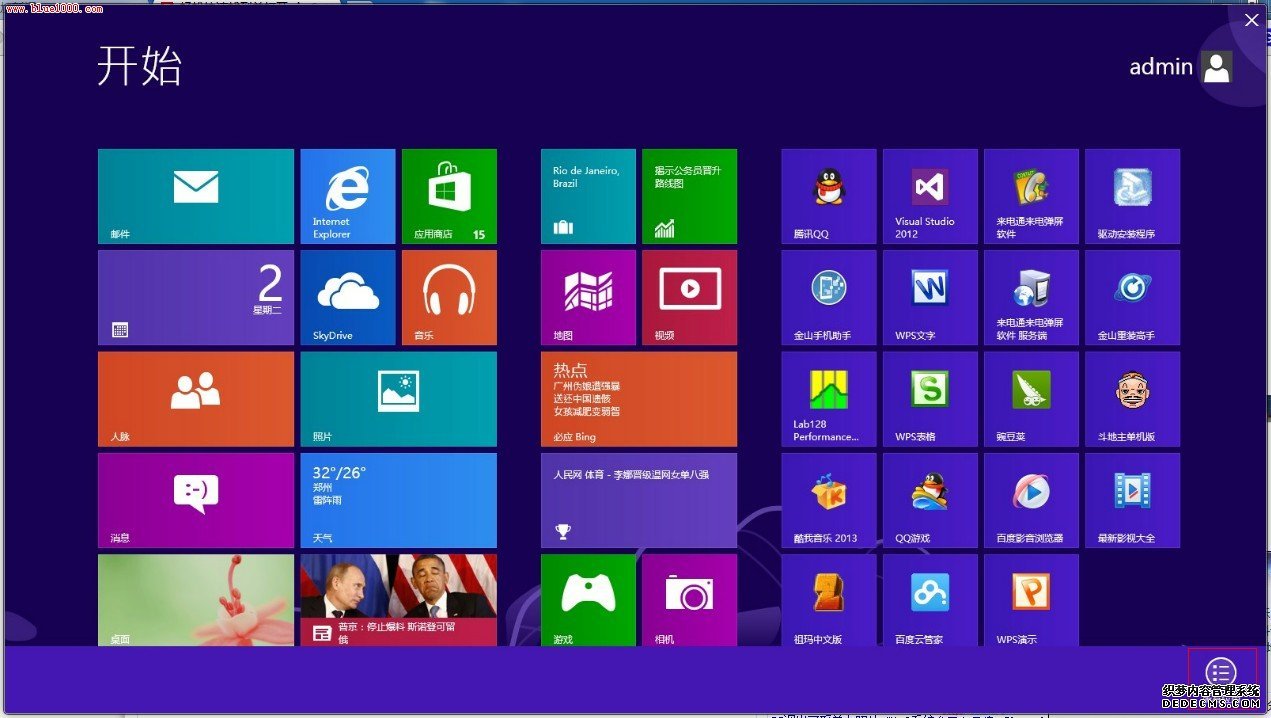Open Lab128 Performance tile
Screen dimensions: 1271x718
pos(829,399)
